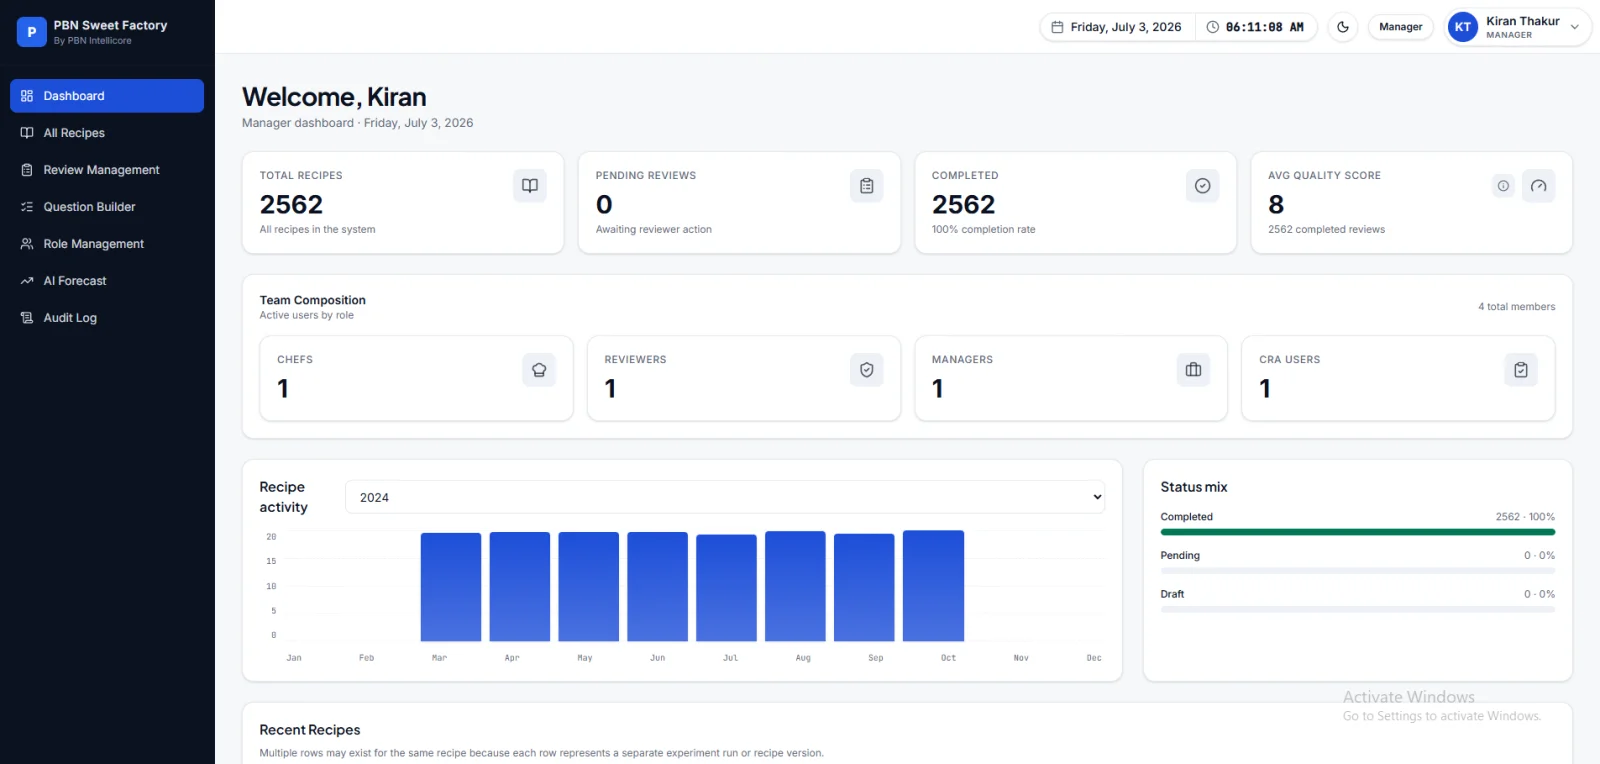Open the 2024 year dropdown

pos(725,497)
